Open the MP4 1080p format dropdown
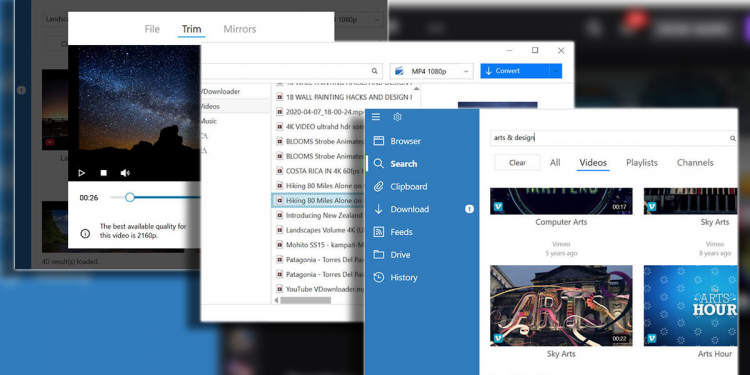 (x=431, y=71)
